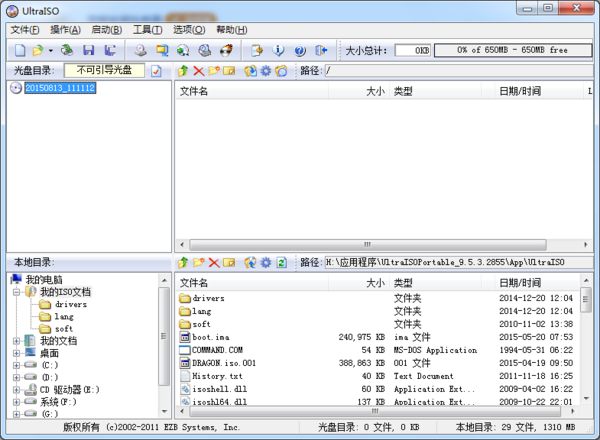This screenshot has width=600, height=440.
Task: Click the red X in disc image toolbar
Action: point(199,71)
